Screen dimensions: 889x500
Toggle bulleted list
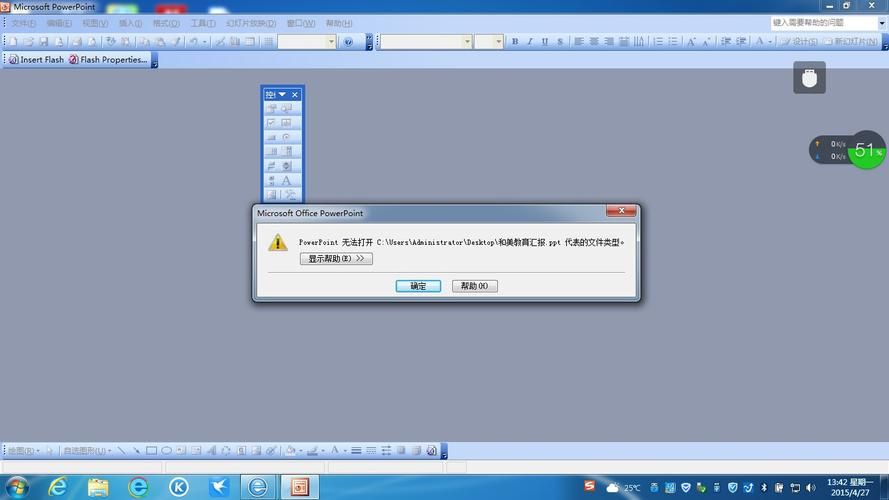coord(673,41)
